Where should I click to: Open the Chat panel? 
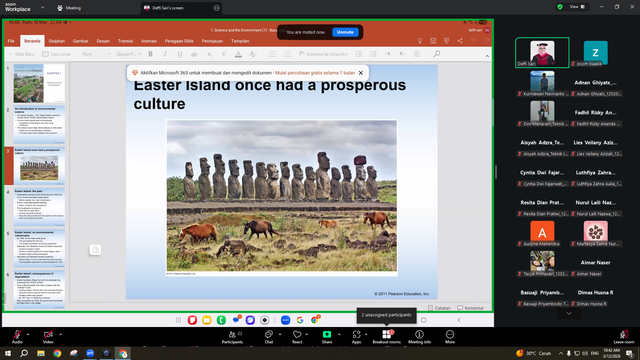(x=269, y=336)
